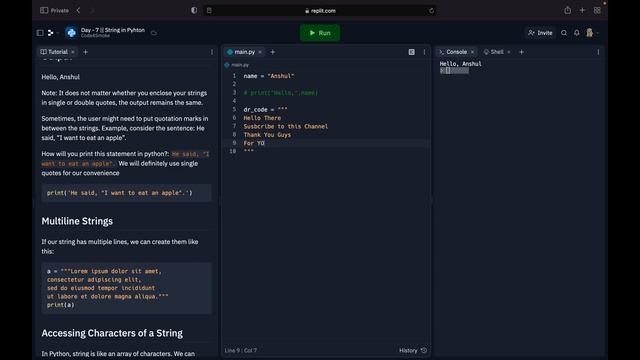Click the cloud sync status icon

pyautogui.click(x=154, y=33)
